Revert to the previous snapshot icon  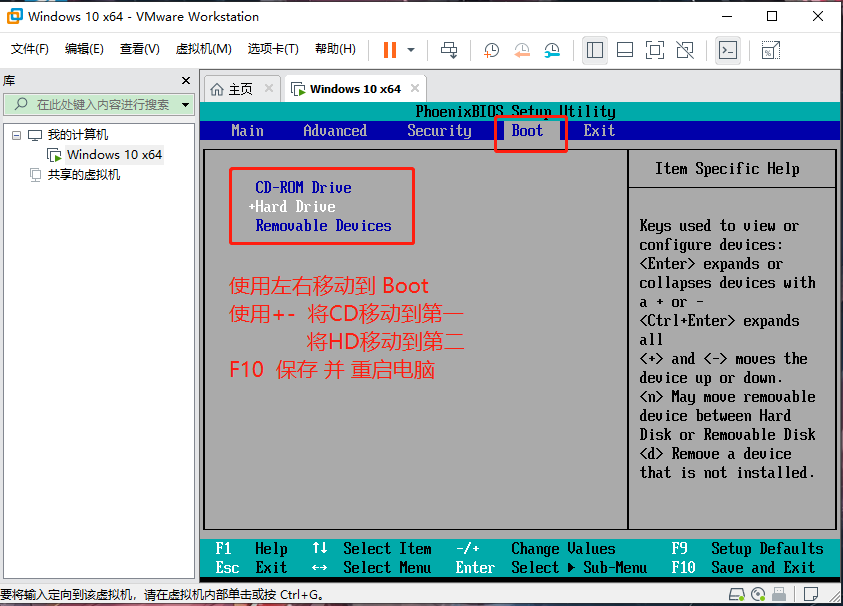(521, 50)
